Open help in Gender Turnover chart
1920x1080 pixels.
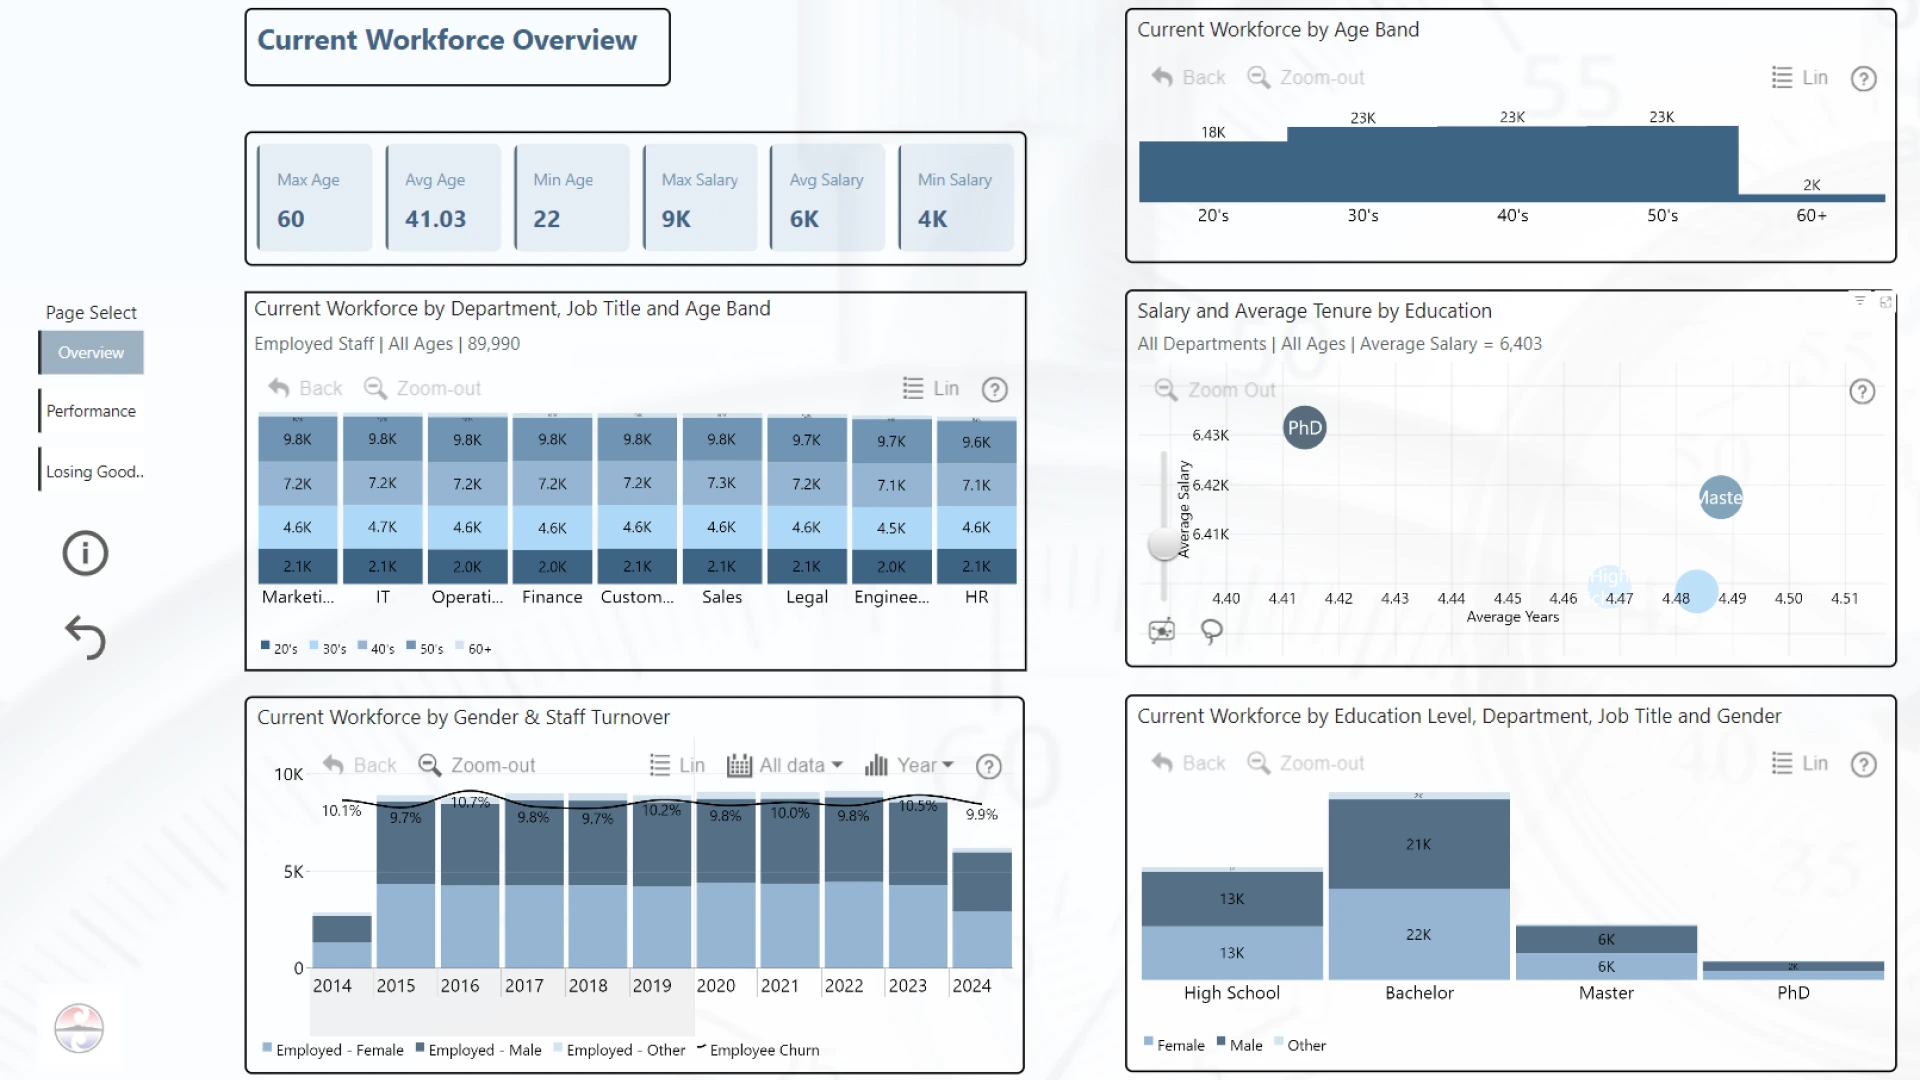(x=988, y=766)
